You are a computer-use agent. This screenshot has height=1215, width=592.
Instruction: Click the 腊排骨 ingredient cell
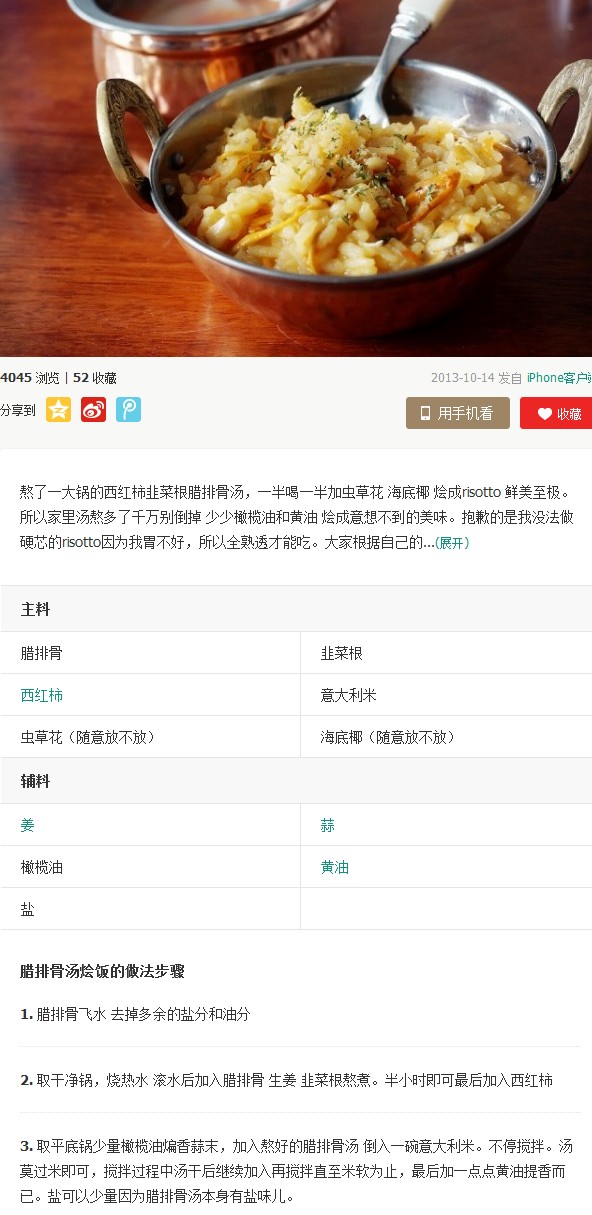pos(150,653)
